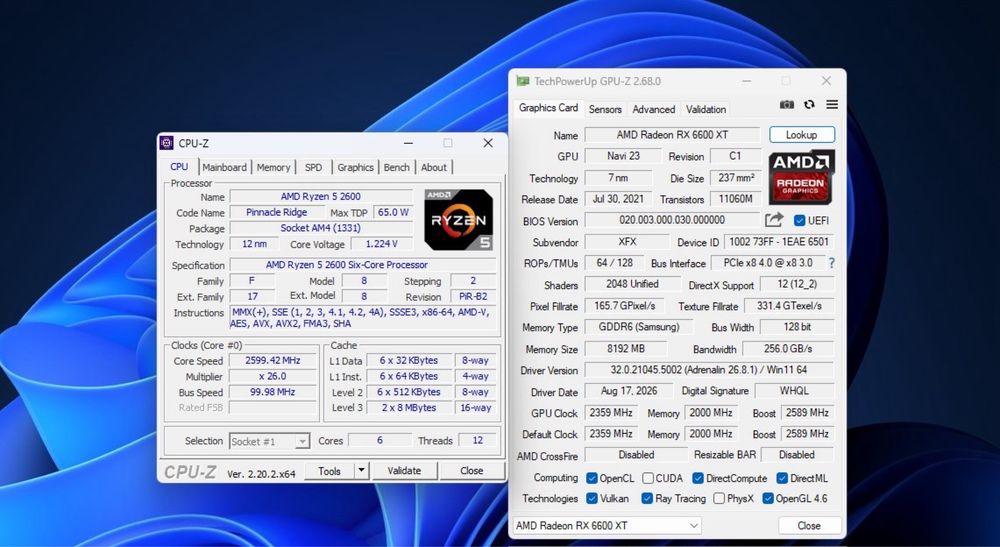Switch to the CPU-Z Bench tab
This screenshot has width=1000, height=547.
coord(396,167)
